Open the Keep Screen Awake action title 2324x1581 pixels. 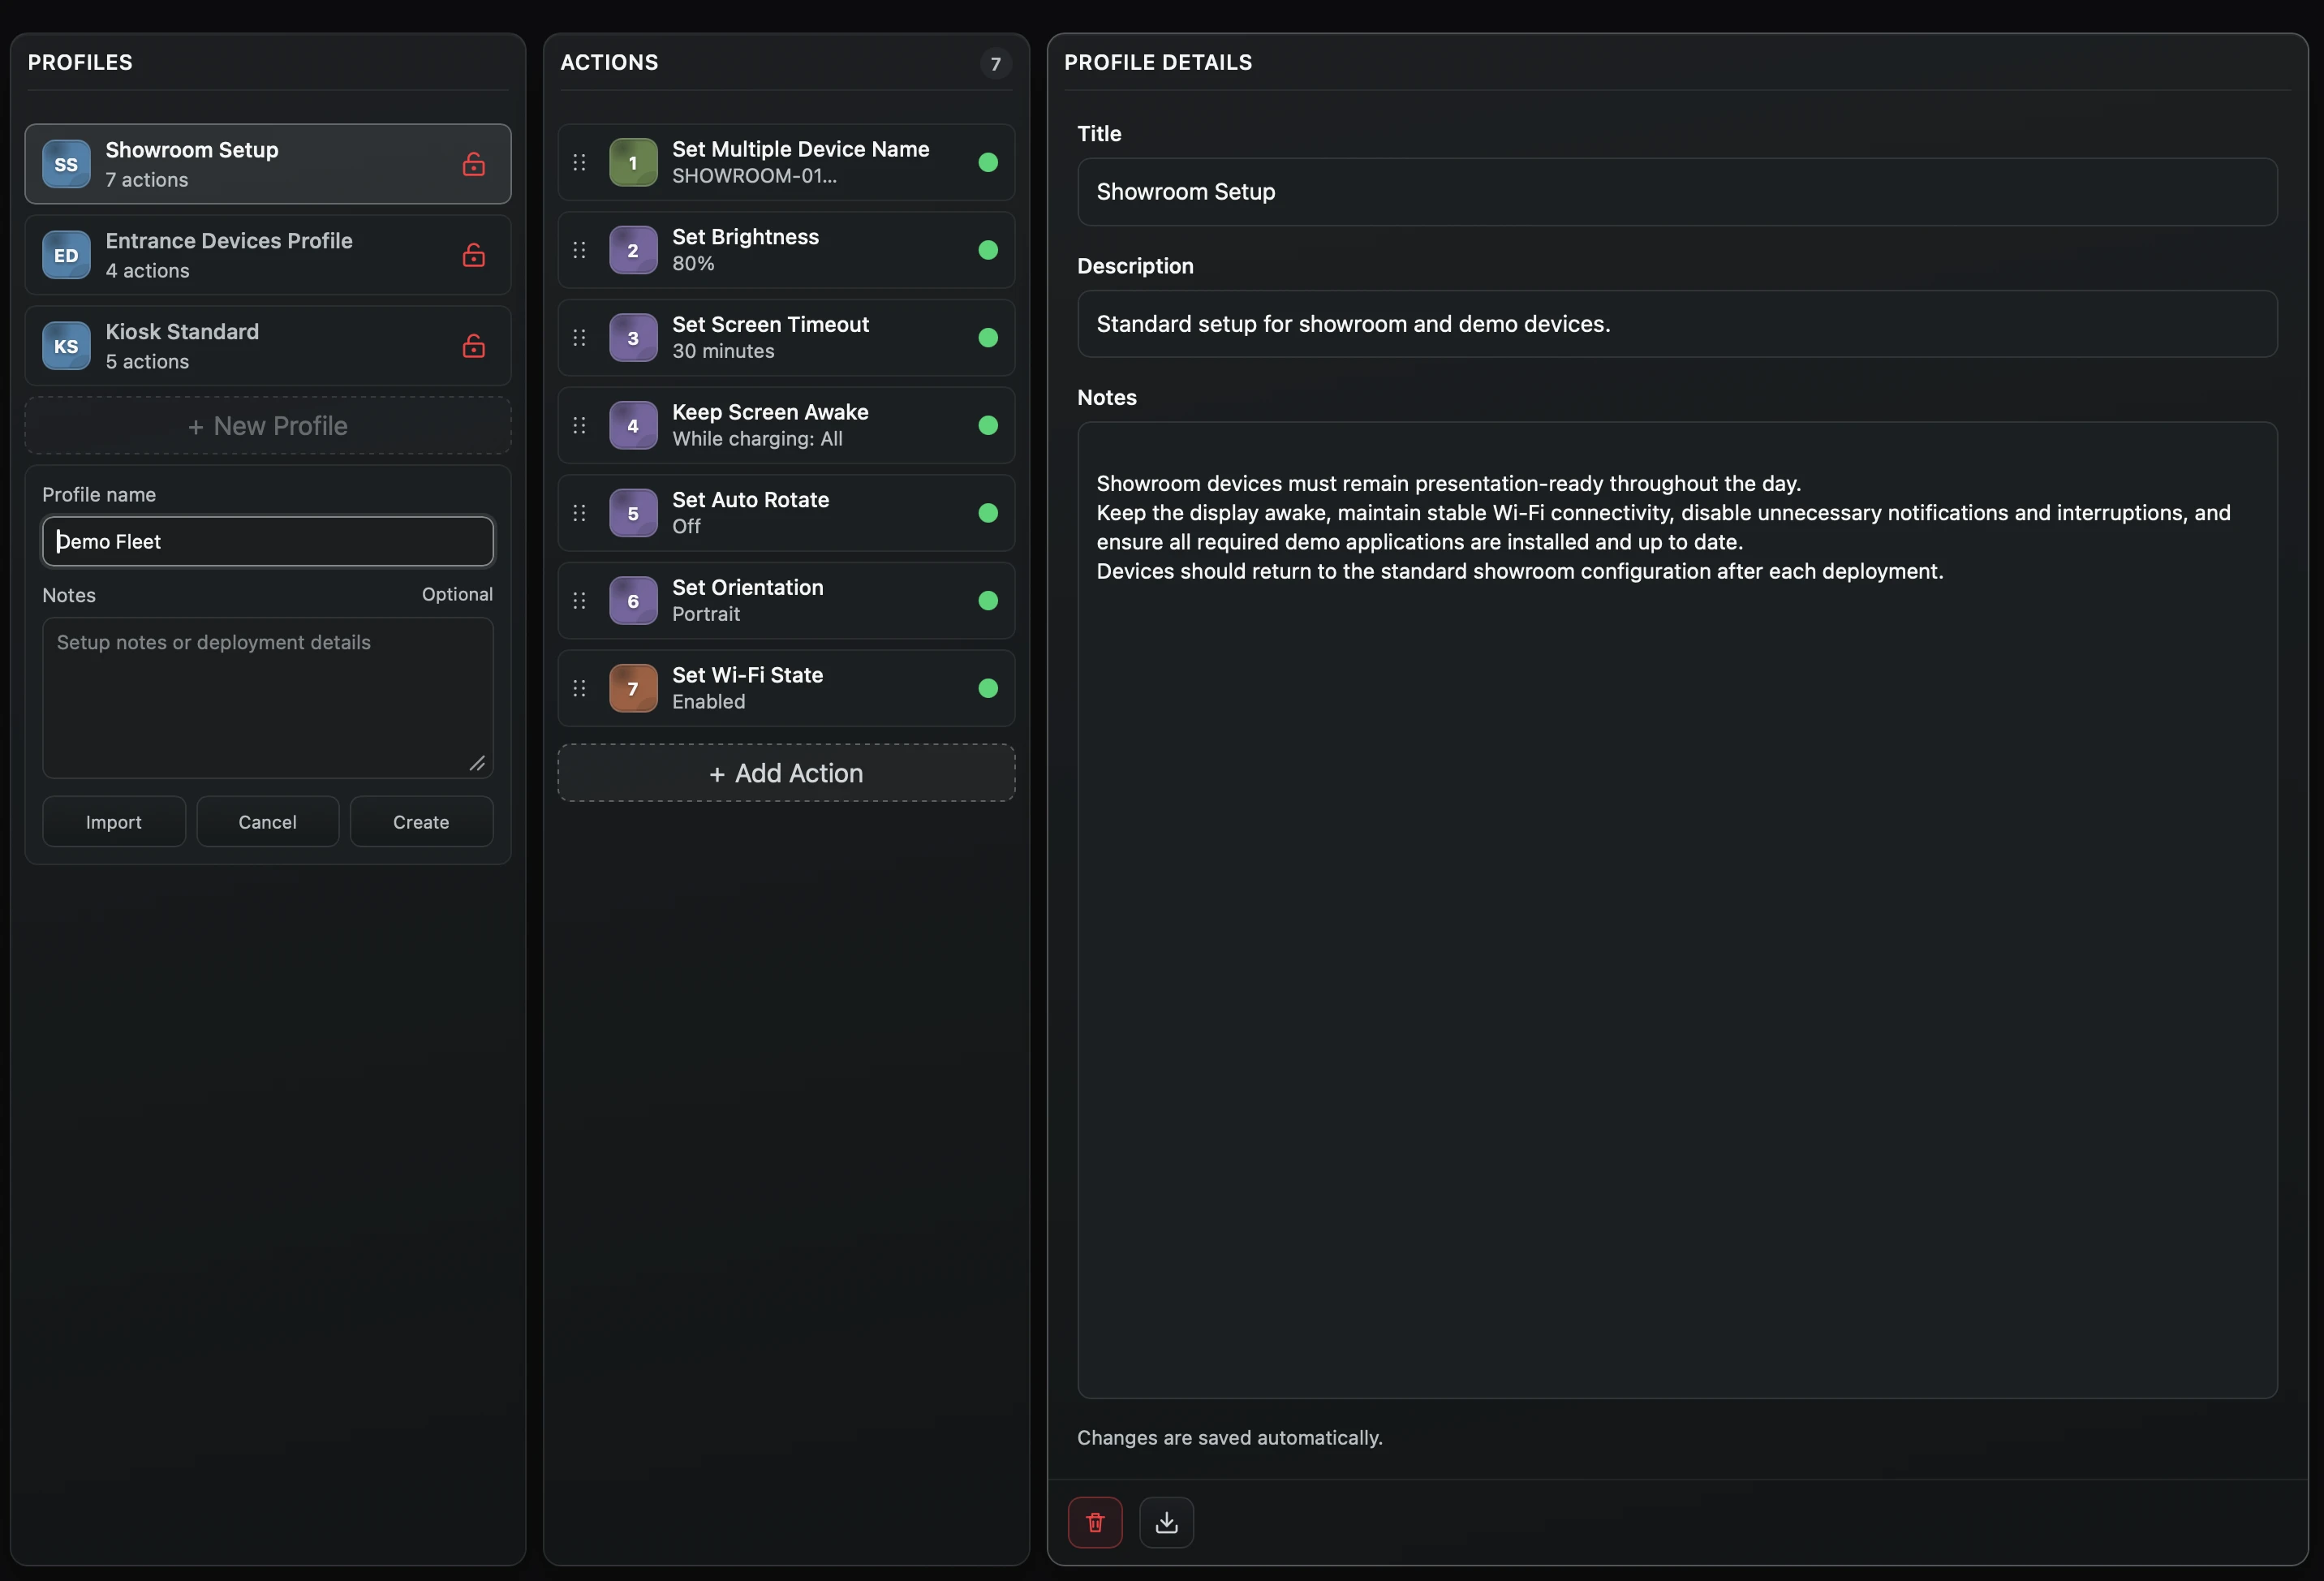click(770, 412)
